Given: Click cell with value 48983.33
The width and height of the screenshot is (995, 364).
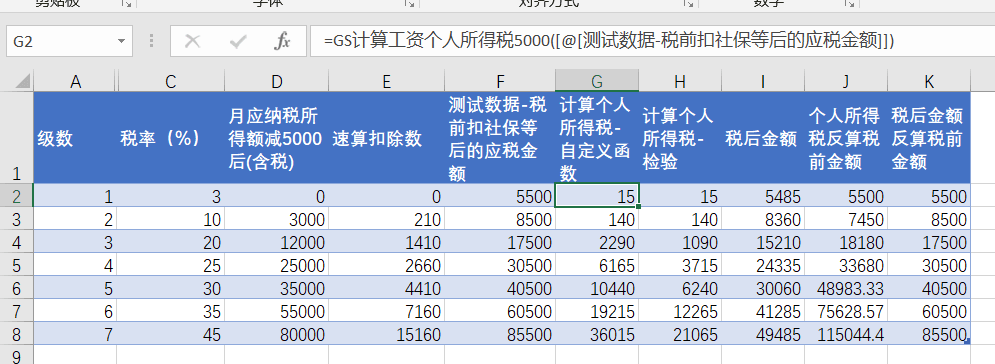Looking at the screenshot, I should point(846,288).
